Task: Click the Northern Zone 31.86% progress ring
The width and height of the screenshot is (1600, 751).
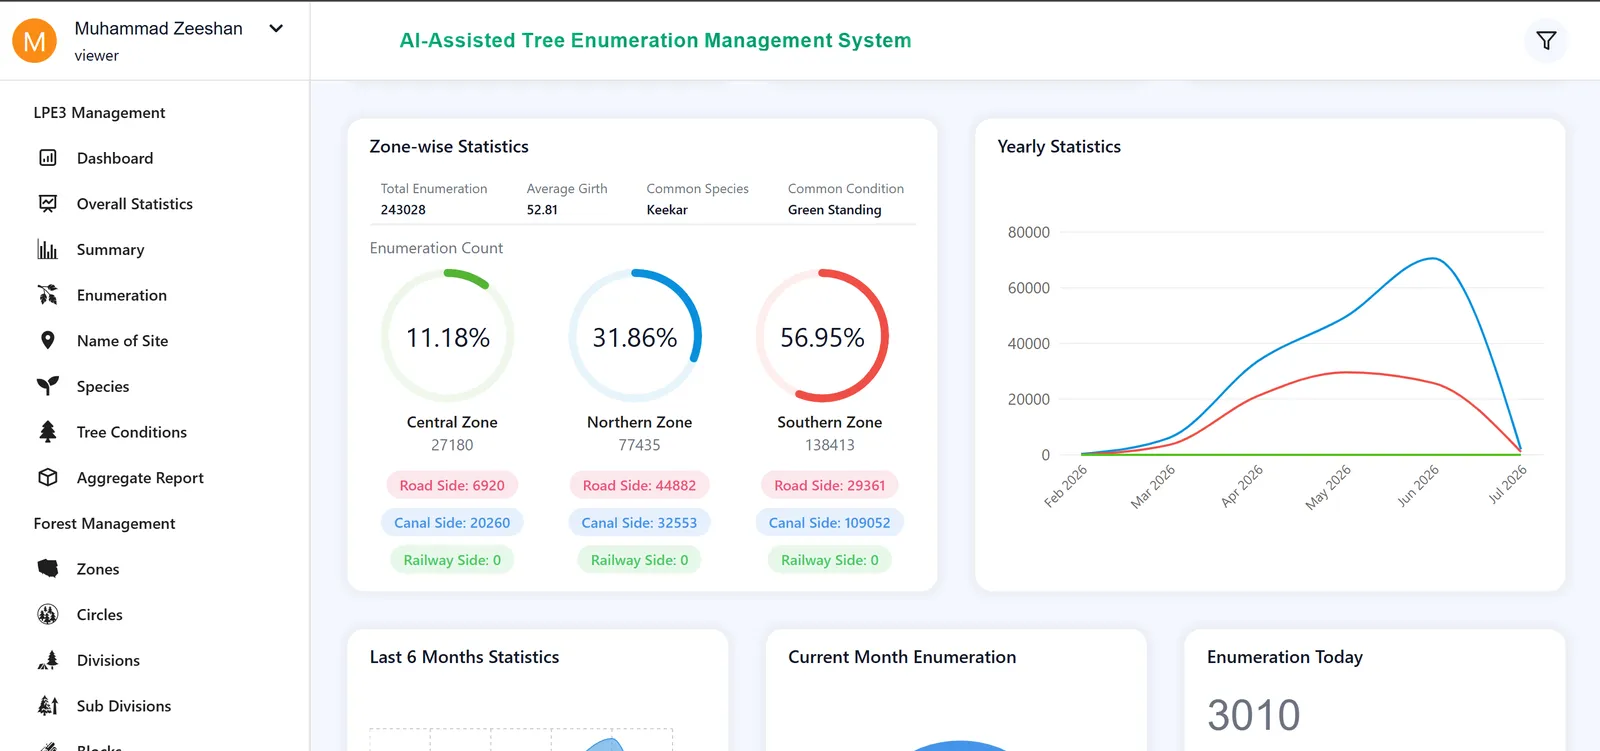Action: pyautogui.click(x=635, y=337)
